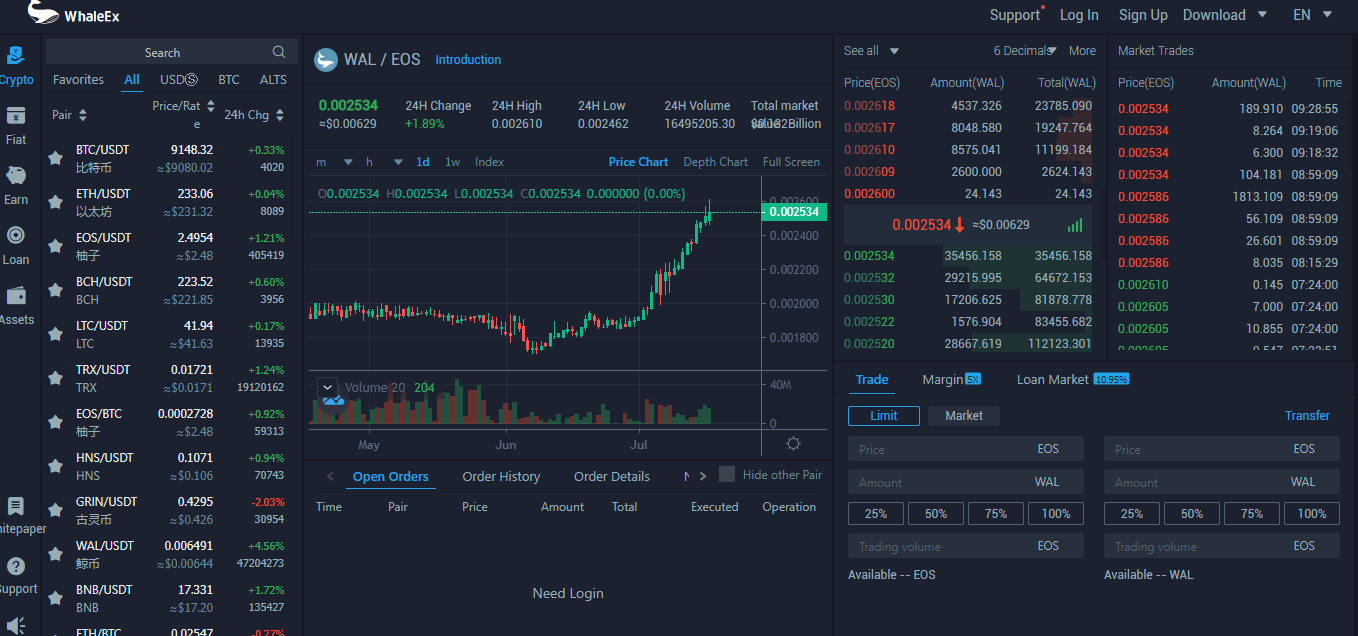Toggle Hide other Pair checkbox
This screenshot has width=1358, height=636.
coord(727,474)
